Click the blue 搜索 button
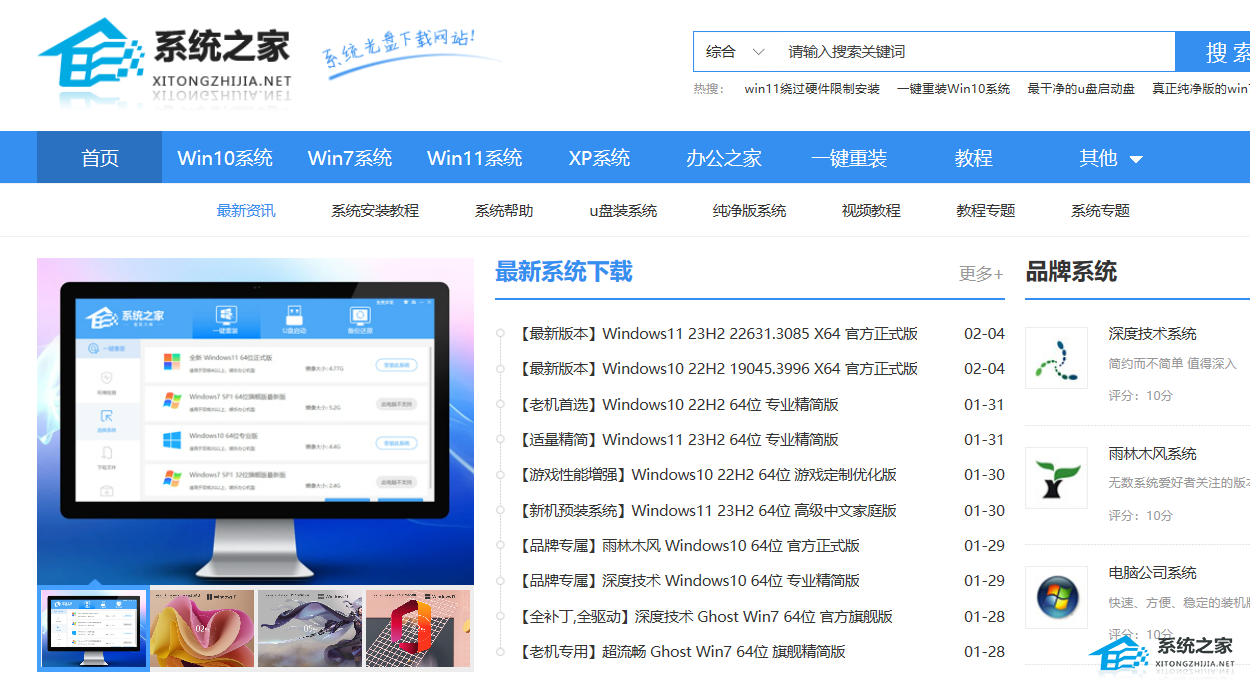The image size is (1250, 682). [1213, 52]
